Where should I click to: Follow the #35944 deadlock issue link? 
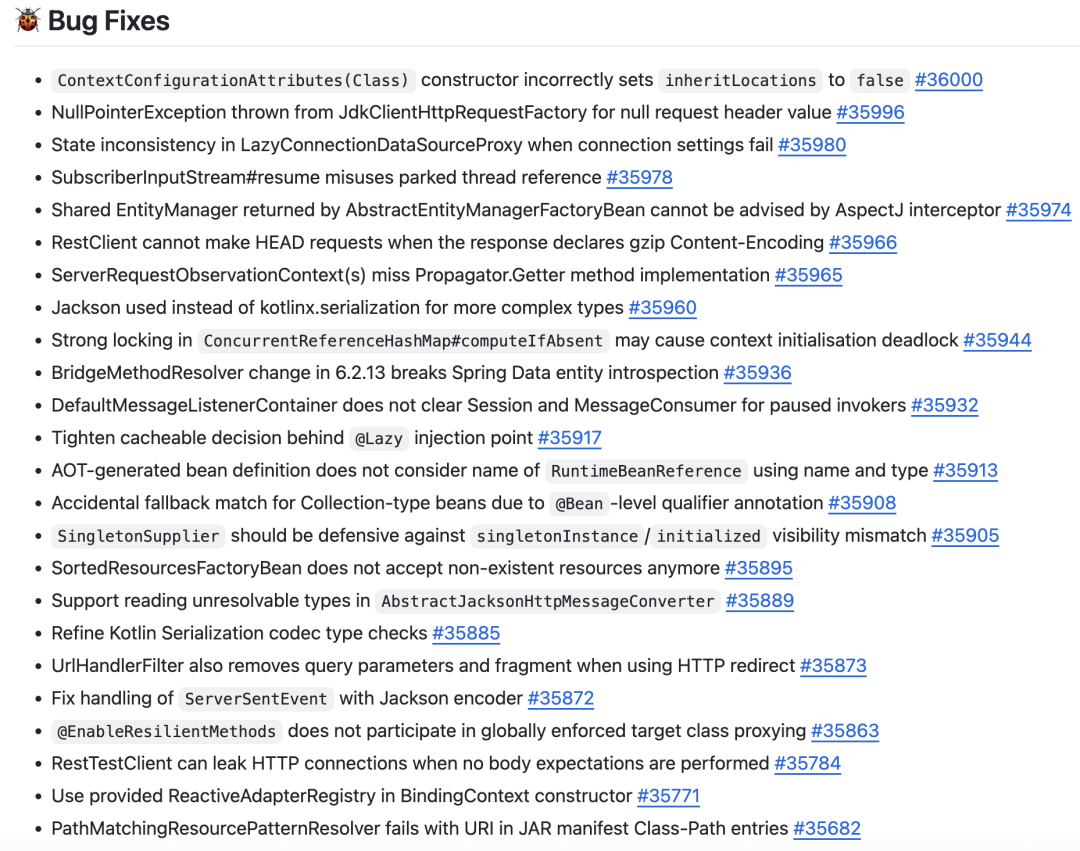pos(997,340)
